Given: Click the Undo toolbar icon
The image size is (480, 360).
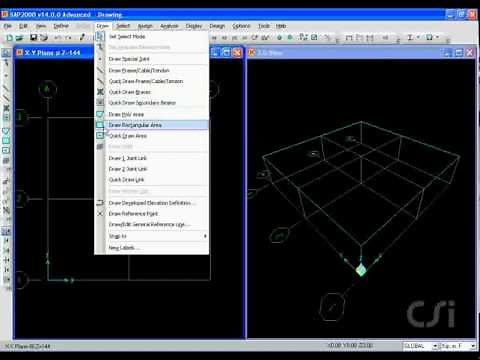Looking at the screenshot, I should tap(58, 38).
